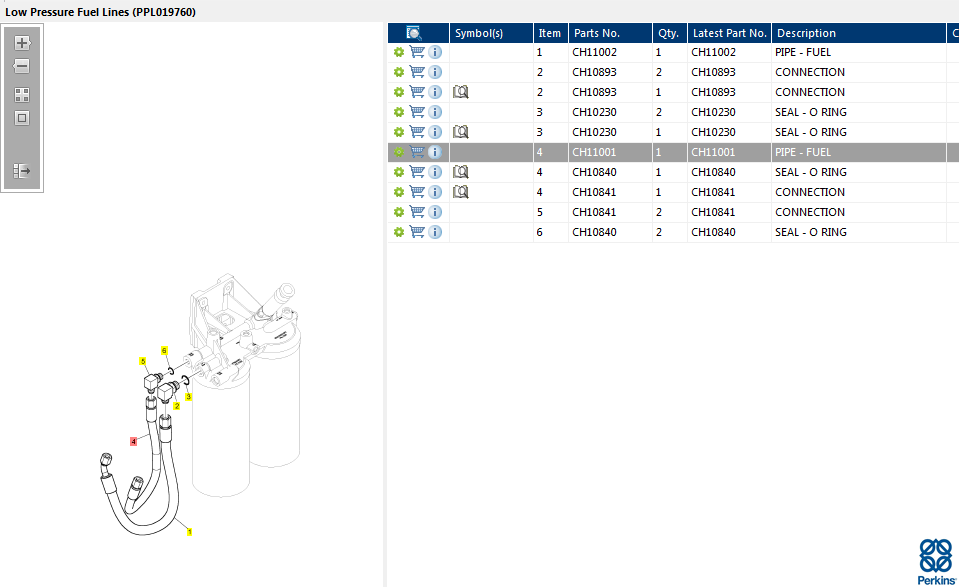959x587 pixels.
Task: Add item 5 CH10841 CONNECTION to cart
Action: pos(417,212)
